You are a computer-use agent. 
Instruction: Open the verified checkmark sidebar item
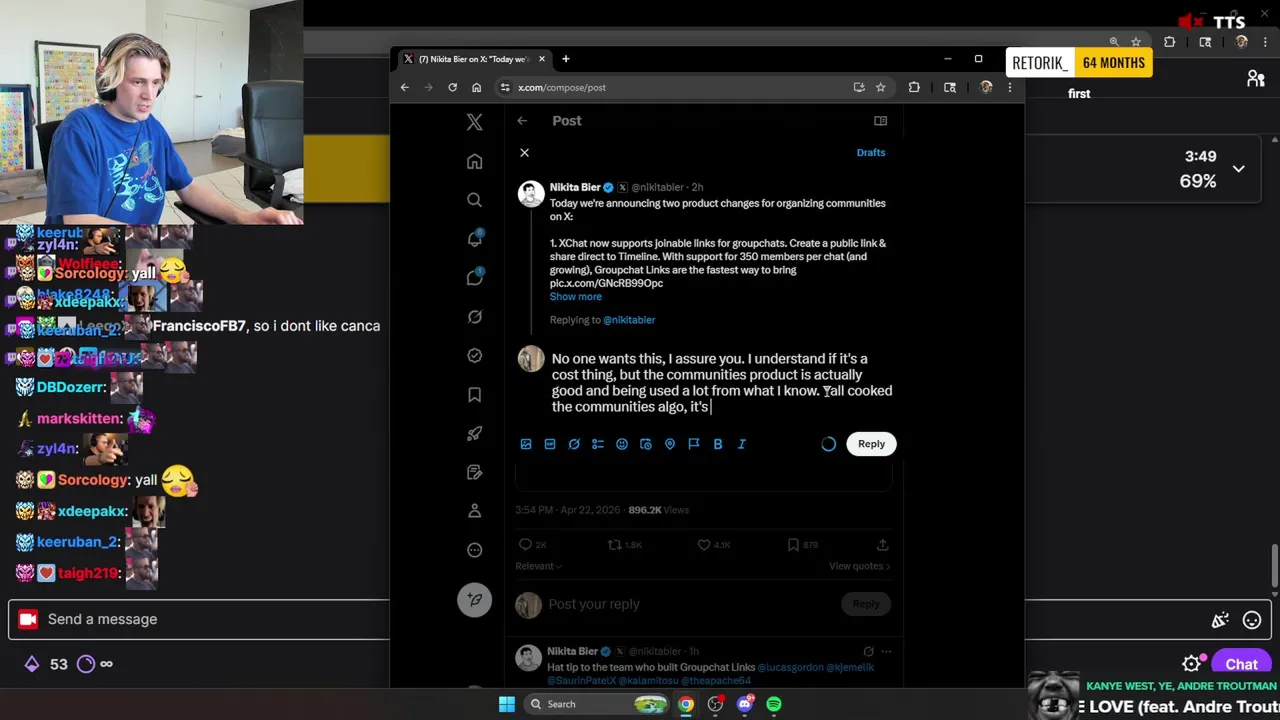474,355
